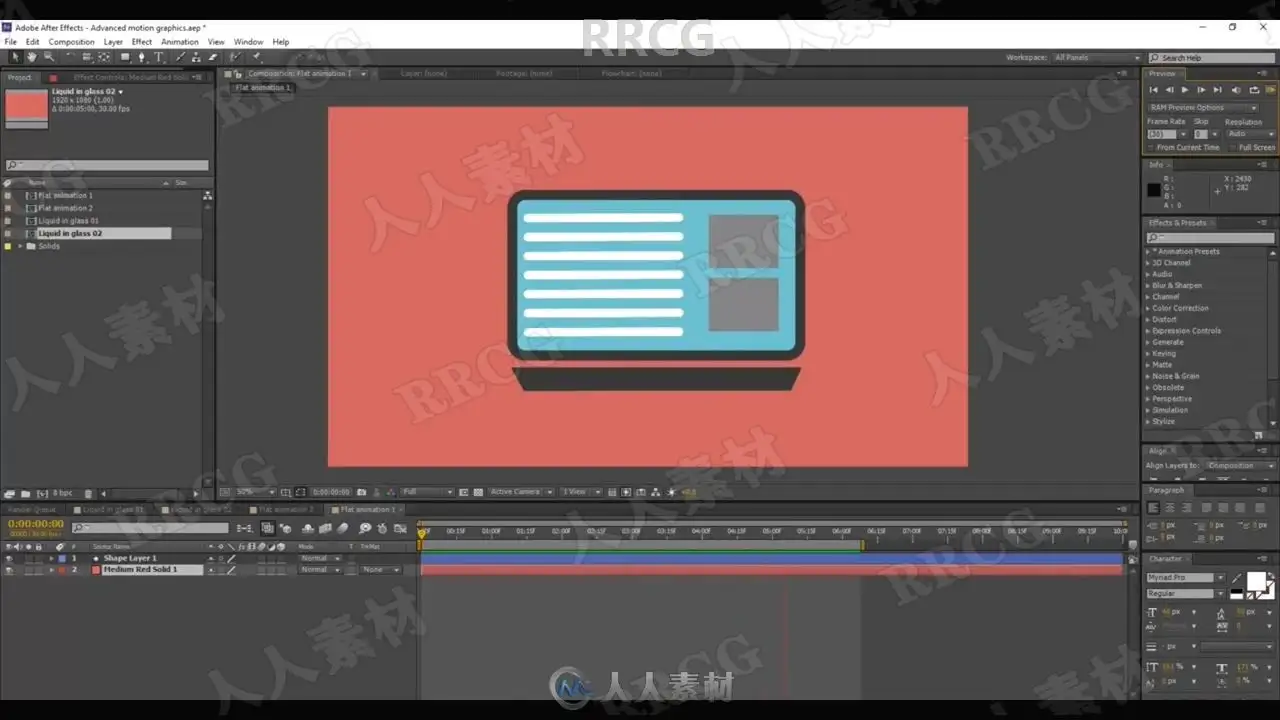Enable the From Current Time checkbox
This screenshot has width=1280, height=720.
coord(1152,147)
